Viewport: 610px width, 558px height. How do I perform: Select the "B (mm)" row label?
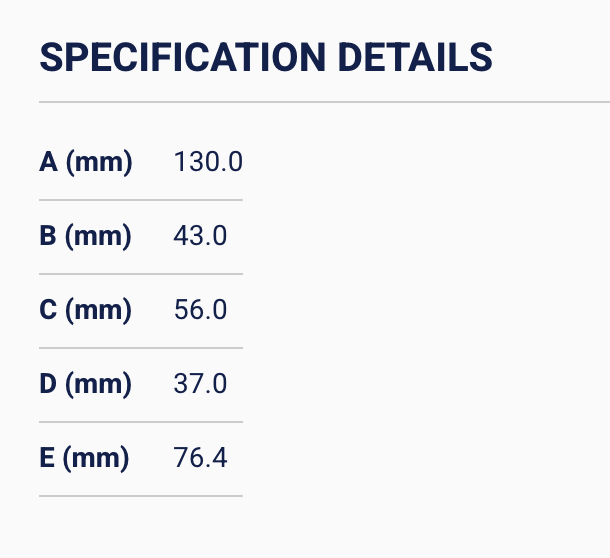tap(85, 236)
